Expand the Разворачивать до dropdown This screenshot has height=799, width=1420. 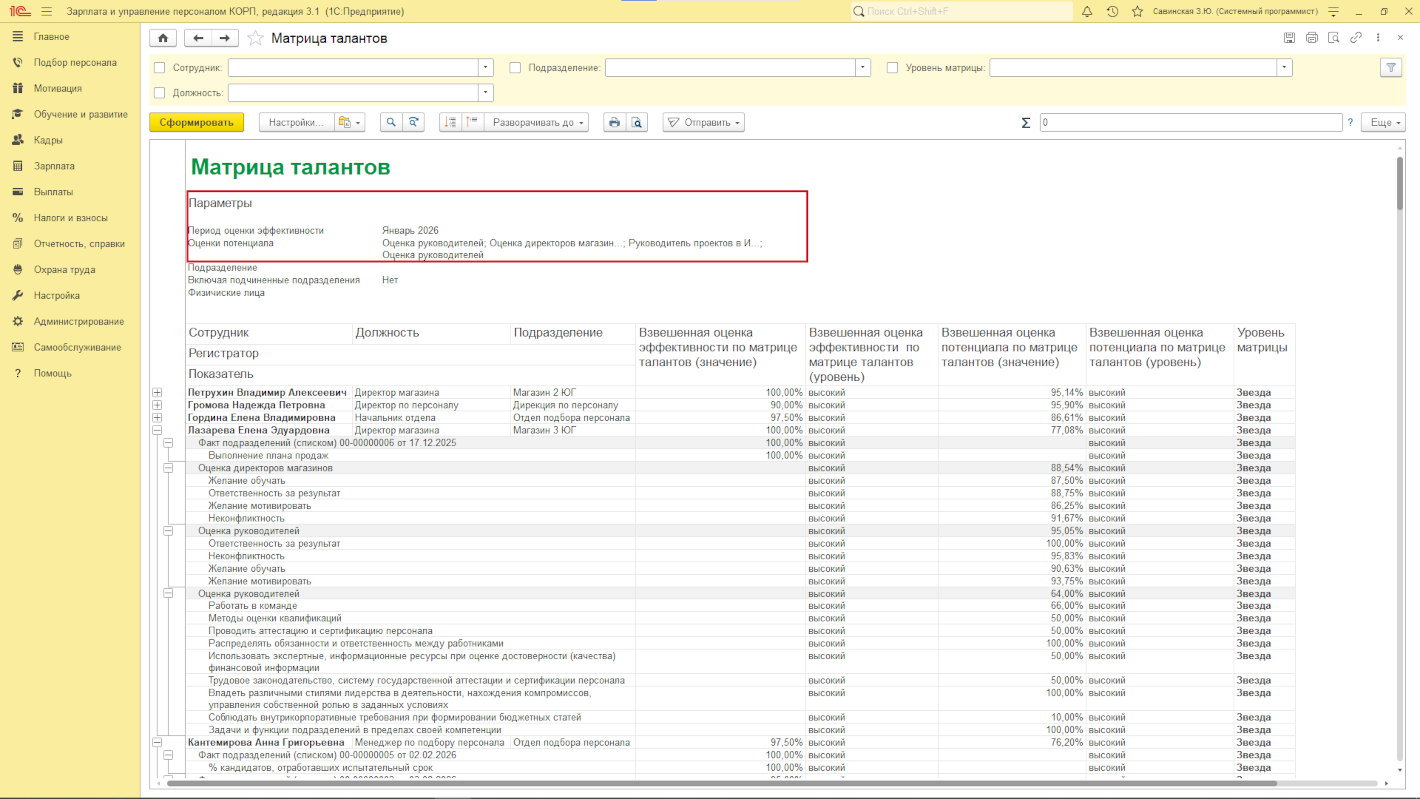pyautogui.click(x=539, y=122)
